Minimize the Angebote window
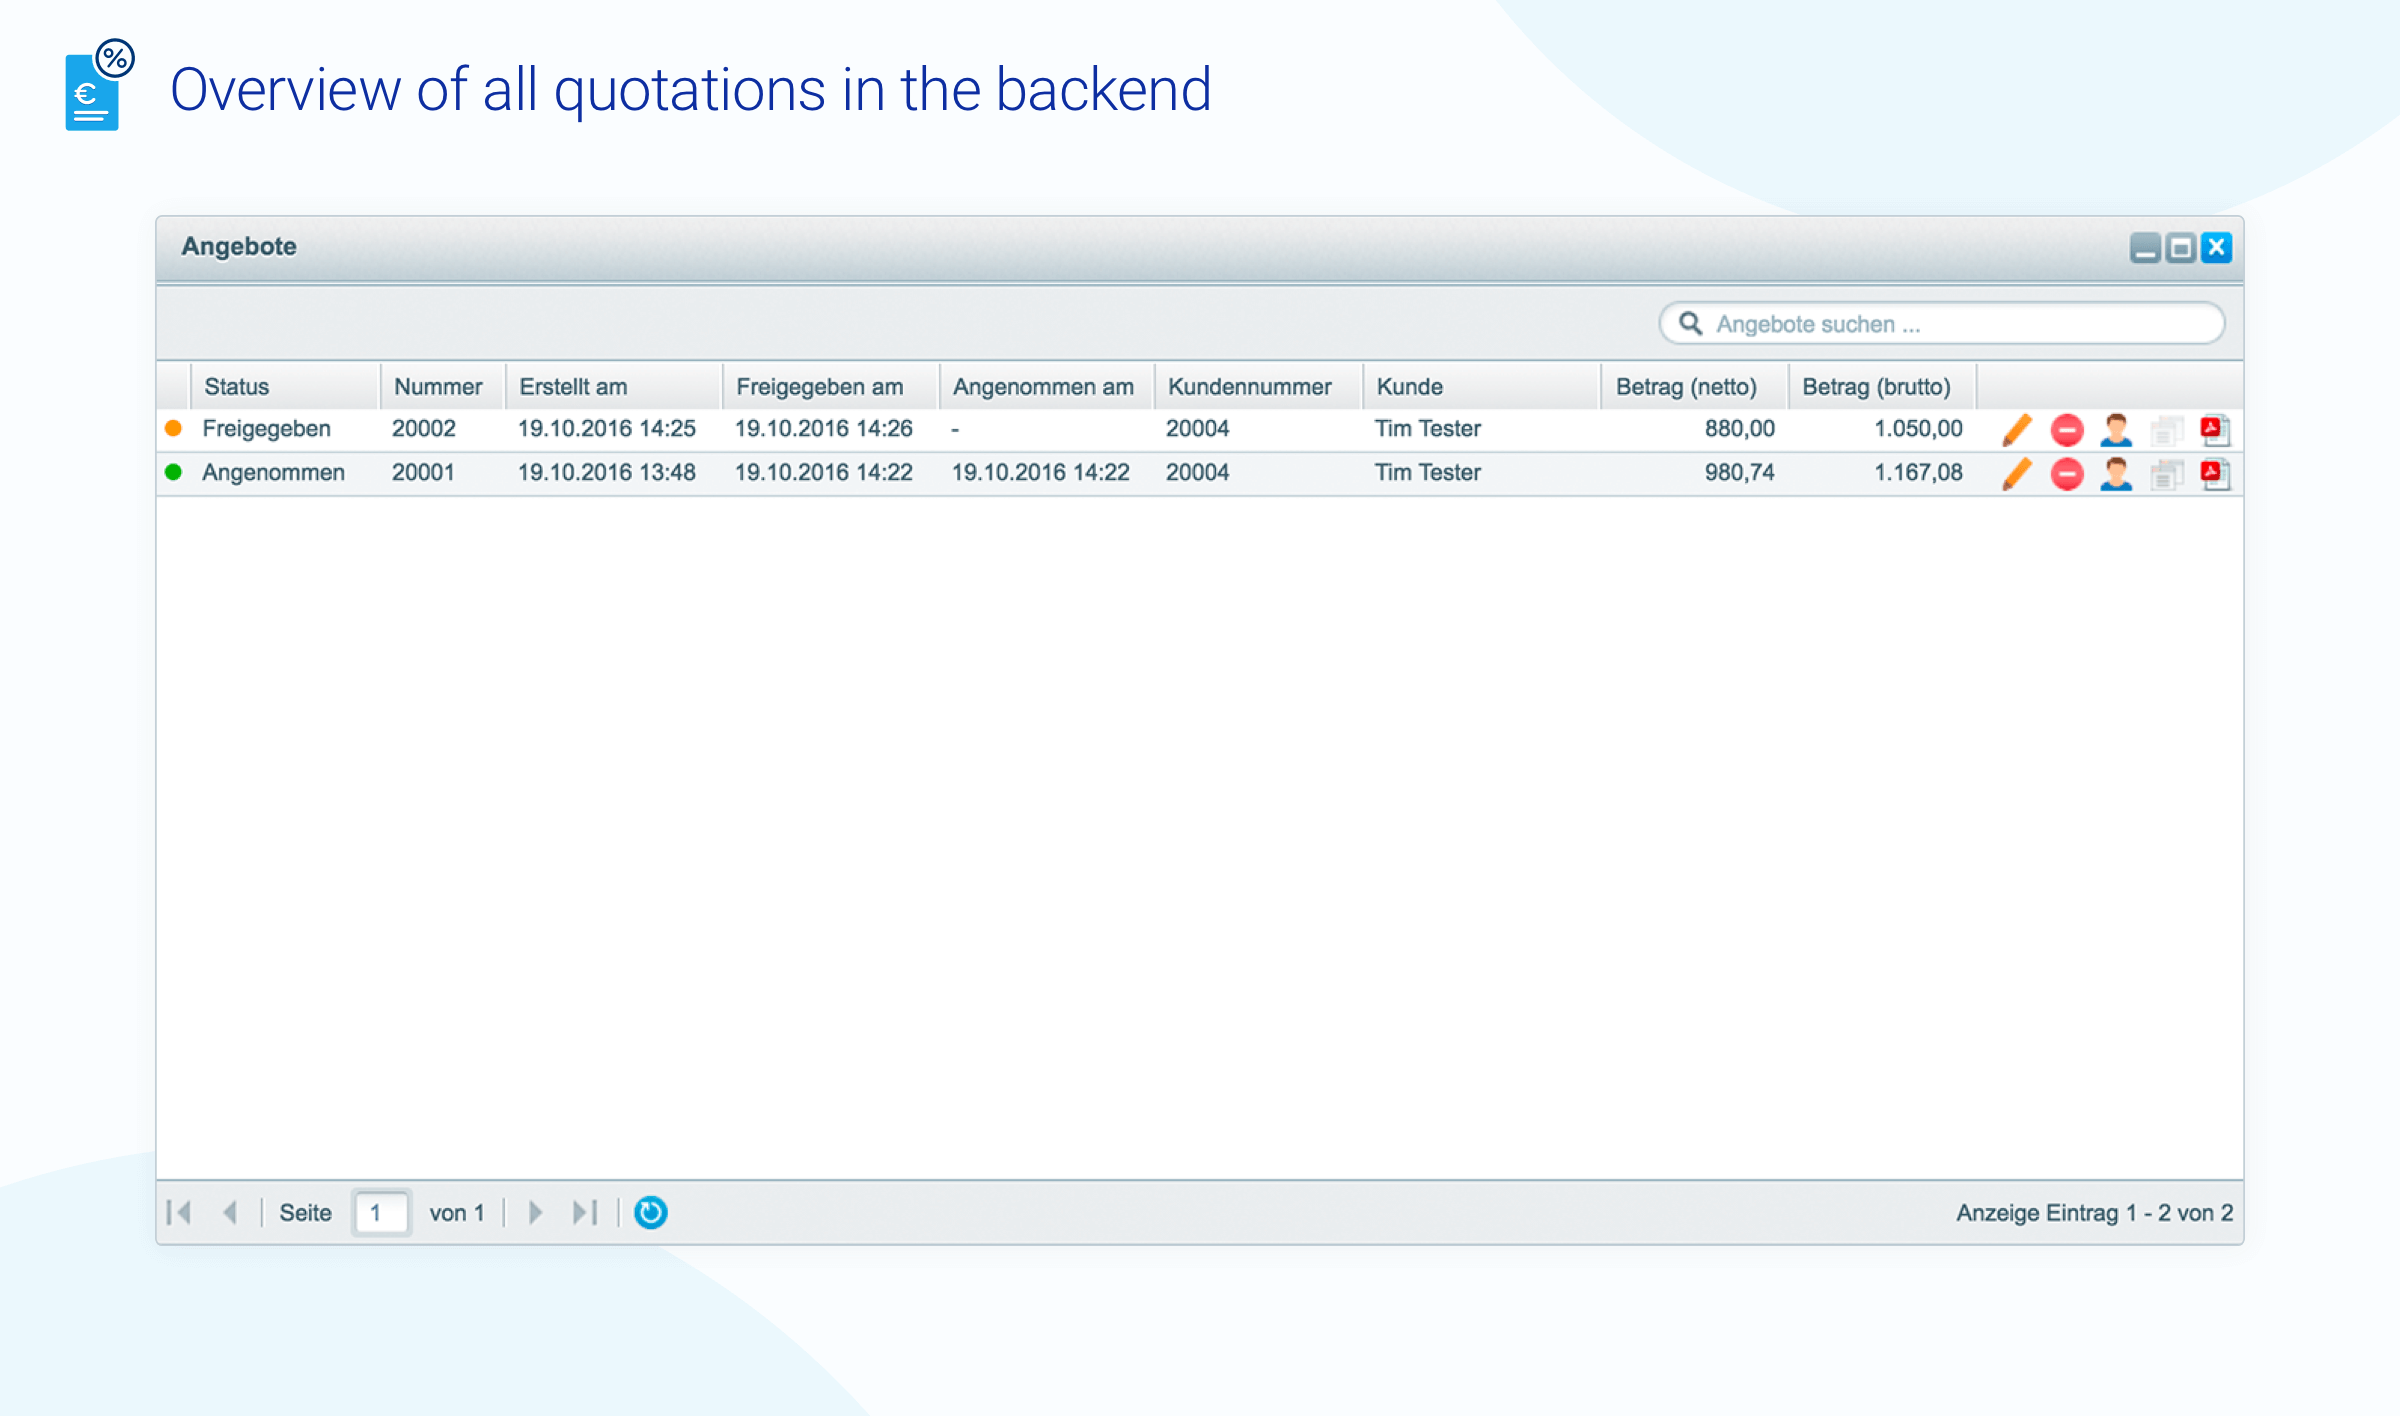Image resolution: width=2400 pixels, height=1416 pixels. pyautogui.click(x=2145, y=248)
